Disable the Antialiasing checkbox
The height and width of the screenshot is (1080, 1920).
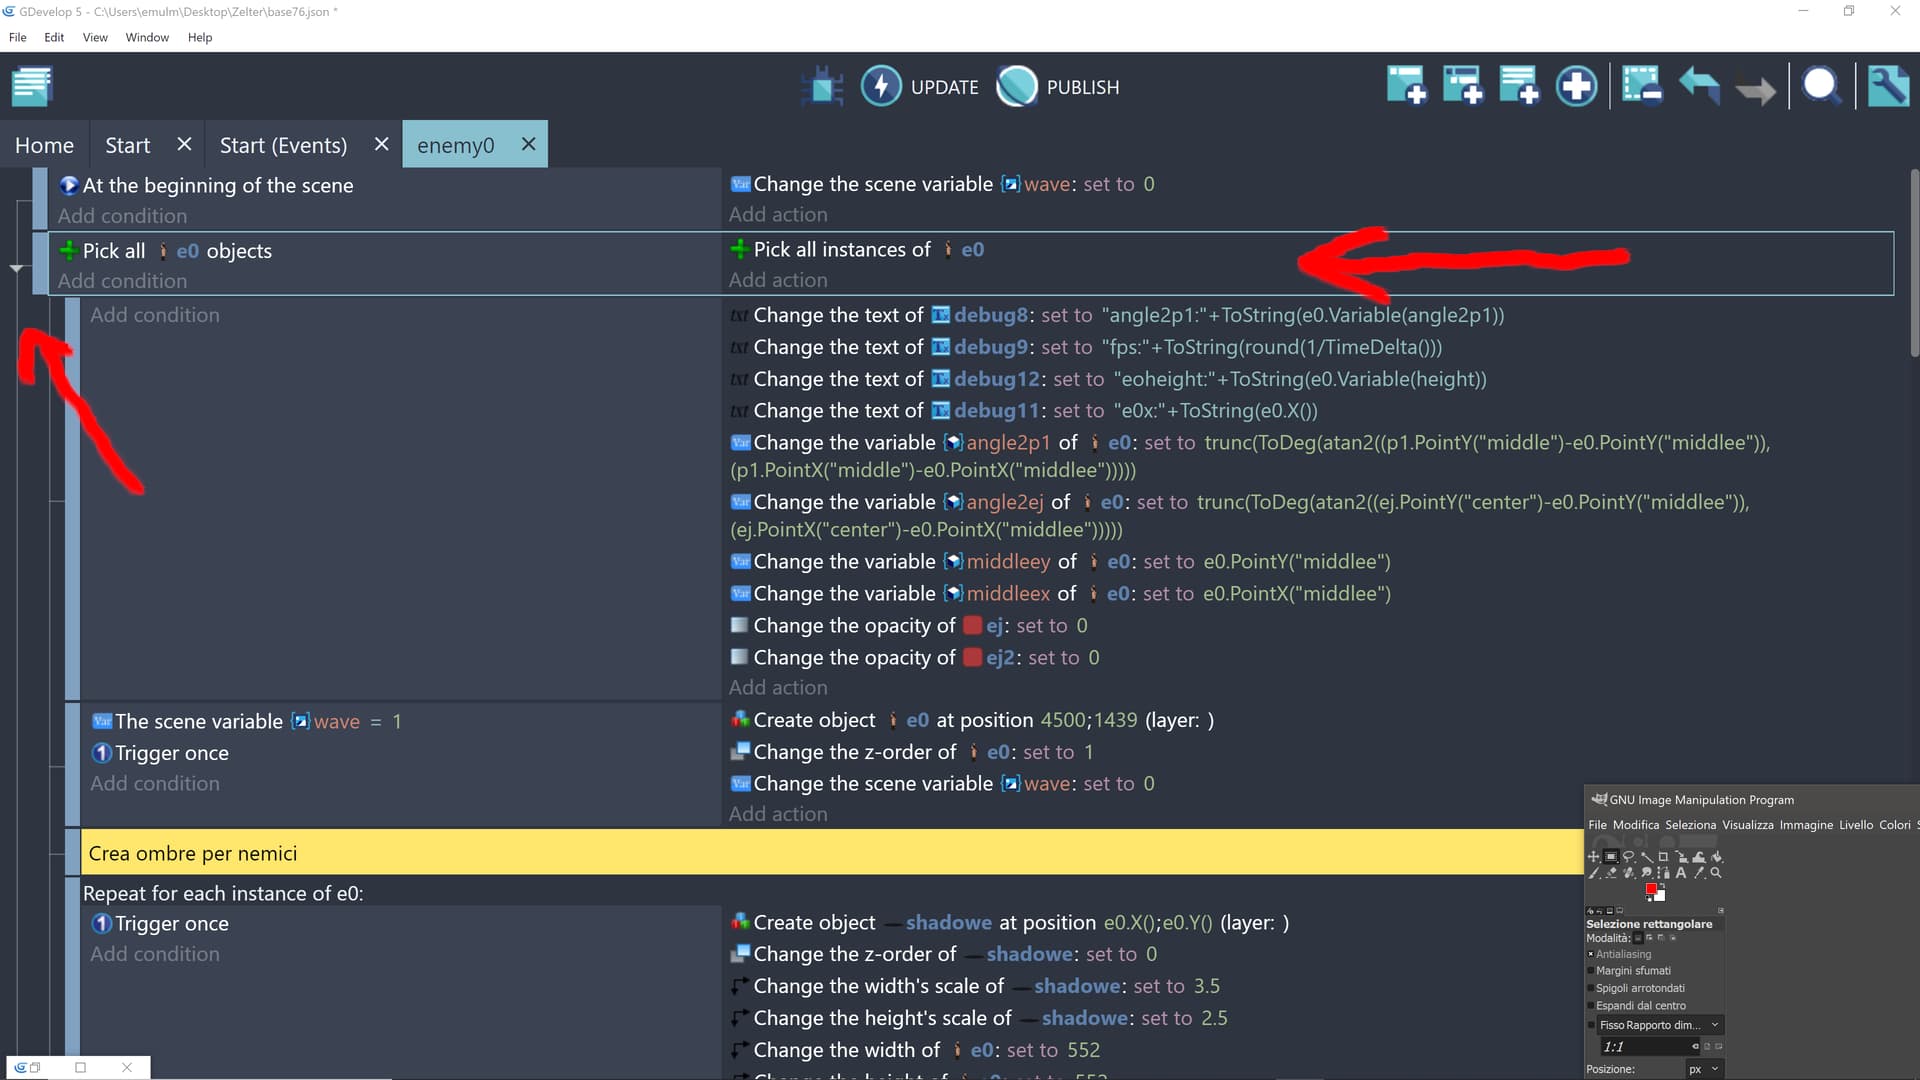tap(1592, 954)
